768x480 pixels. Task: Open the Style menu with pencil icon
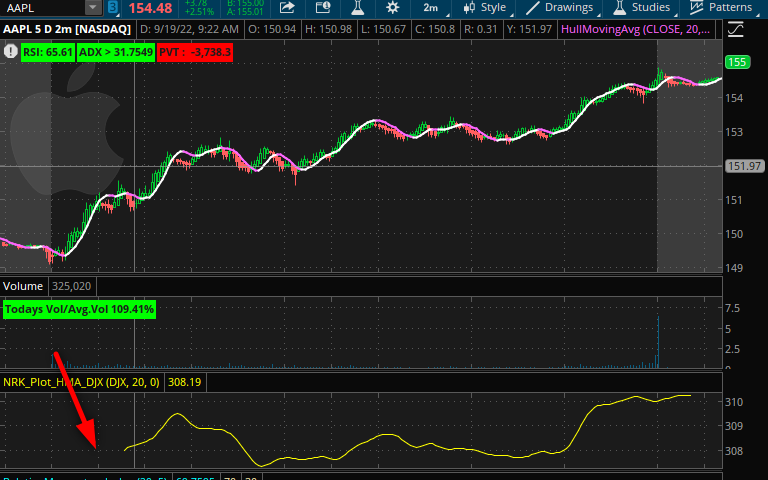pyautogui.click(x=484, y=8)
